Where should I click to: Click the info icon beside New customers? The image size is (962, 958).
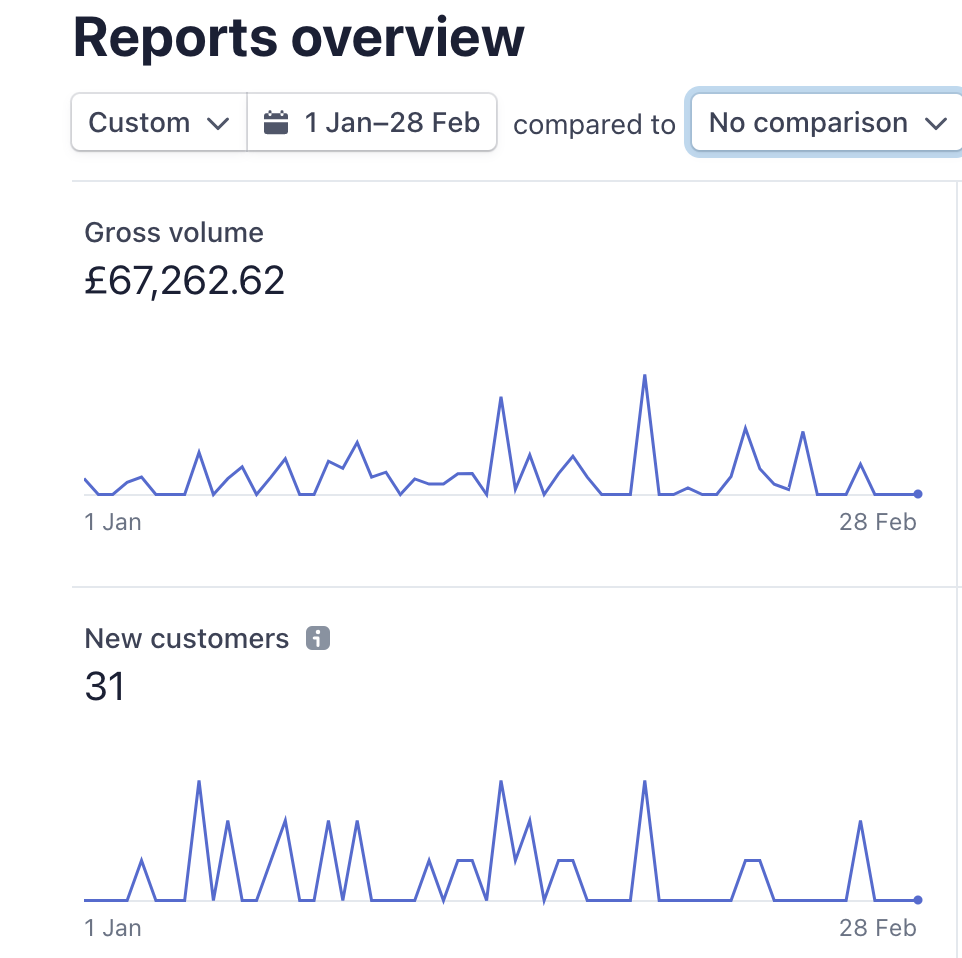(318, 638)
